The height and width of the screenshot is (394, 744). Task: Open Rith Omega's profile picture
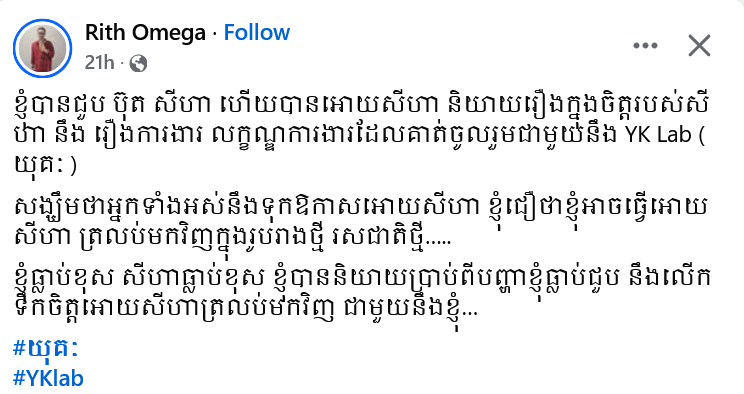[x=42, y=48]
